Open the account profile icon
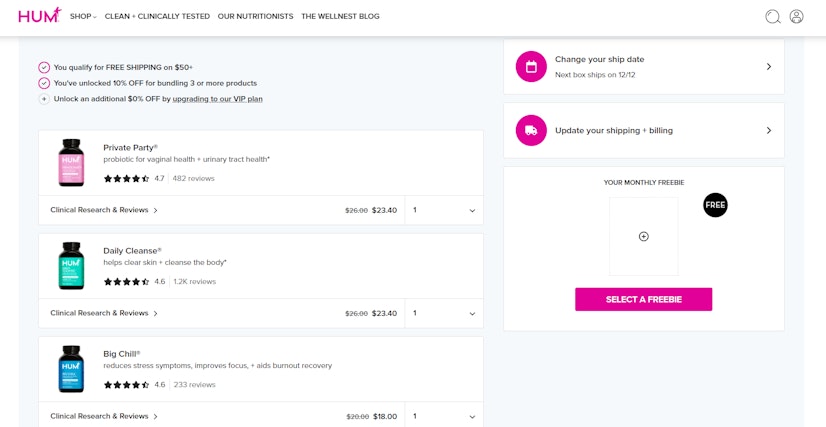The height and width of the screenshot is (427, 826). pyautogui.click(x=796, y=16)
